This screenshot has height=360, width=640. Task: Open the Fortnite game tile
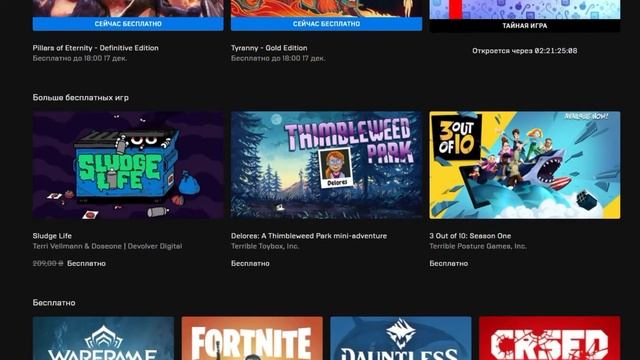pos(252,338)
